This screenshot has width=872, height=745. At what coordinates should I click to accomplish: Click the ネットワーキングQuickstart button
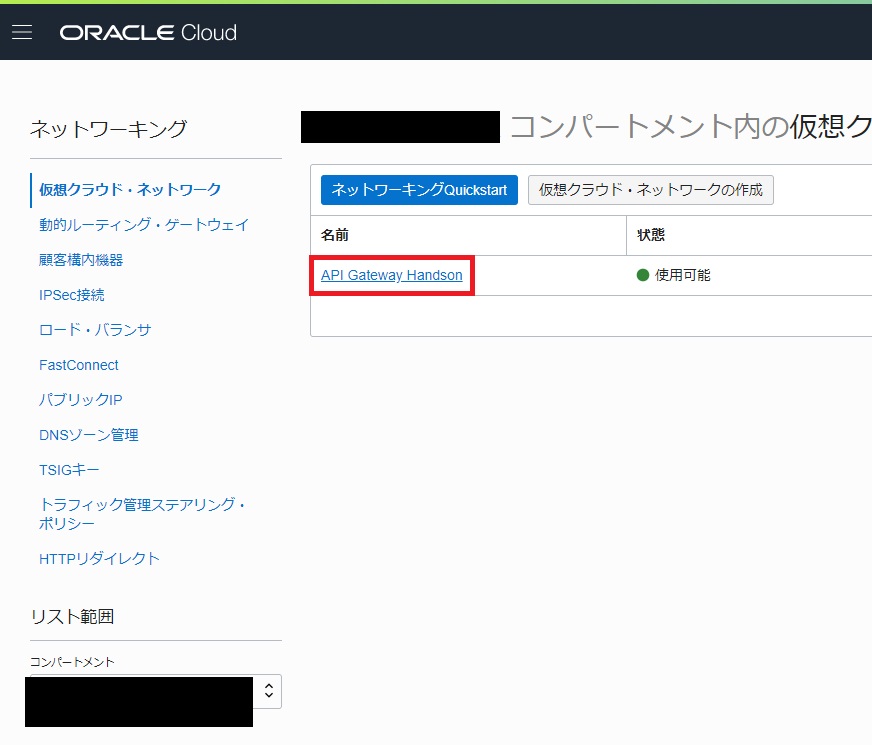pos(419,190)
